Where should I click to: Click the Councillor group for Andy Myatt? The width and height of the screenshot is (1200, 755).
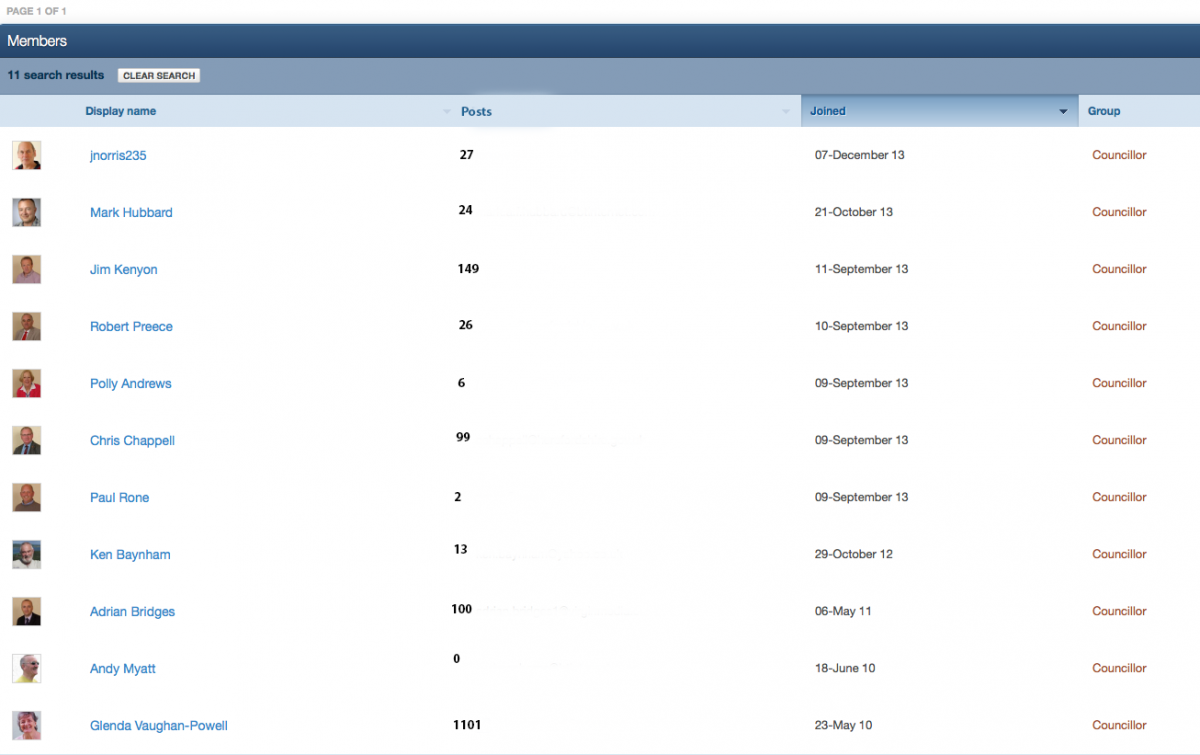[1119, 668]
